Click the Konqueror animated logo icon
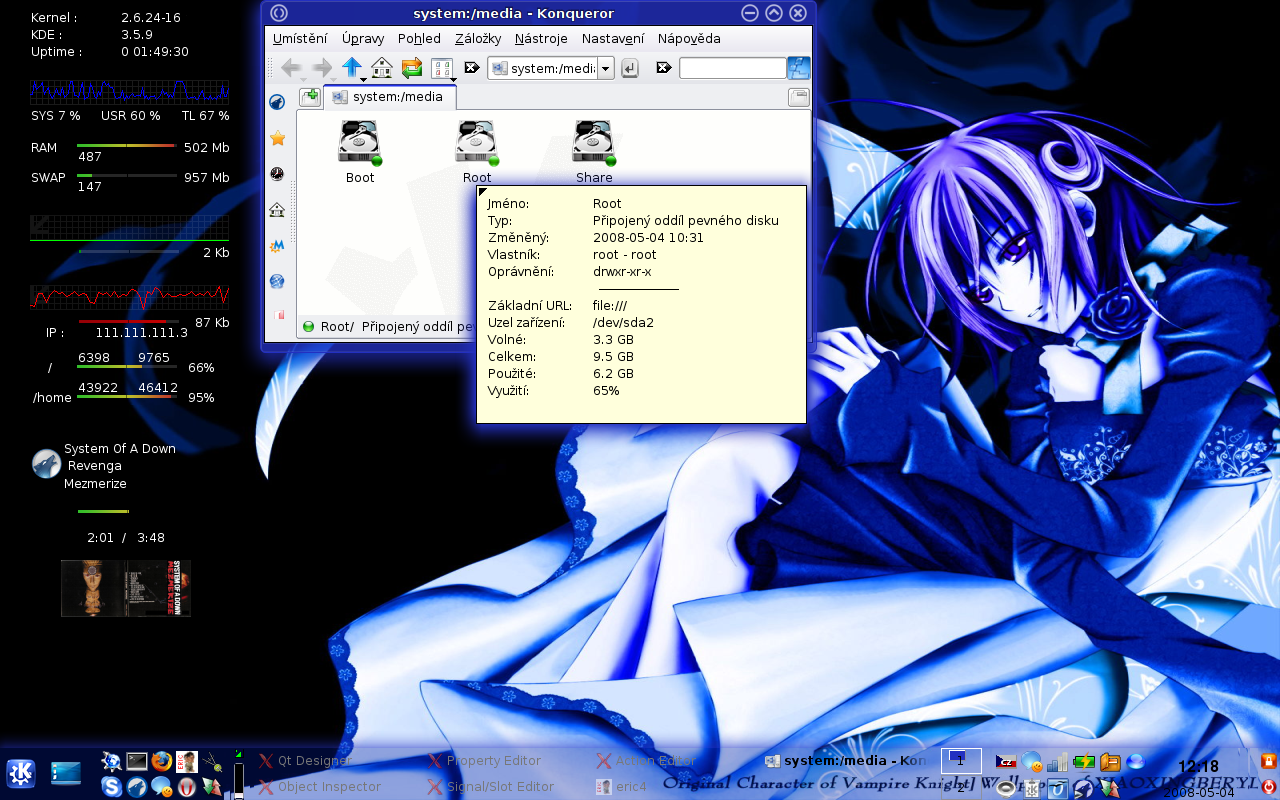 [x=798, y=68]
